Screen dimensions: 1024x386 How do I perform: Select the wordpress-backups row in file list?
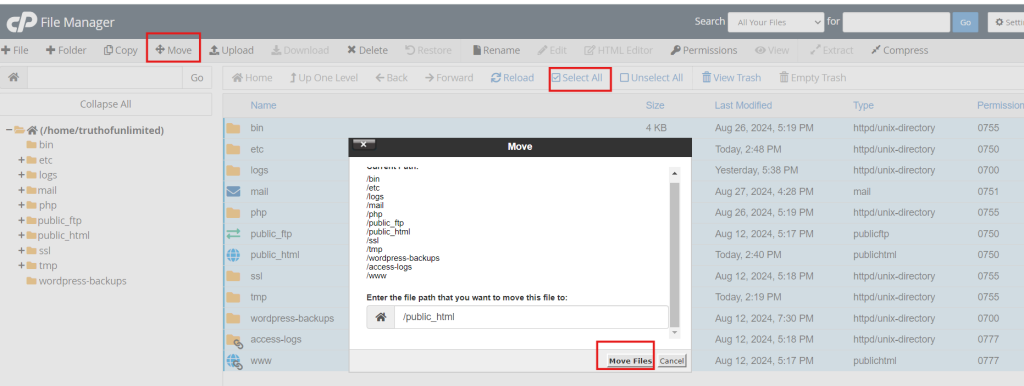[x=624, y=318]
